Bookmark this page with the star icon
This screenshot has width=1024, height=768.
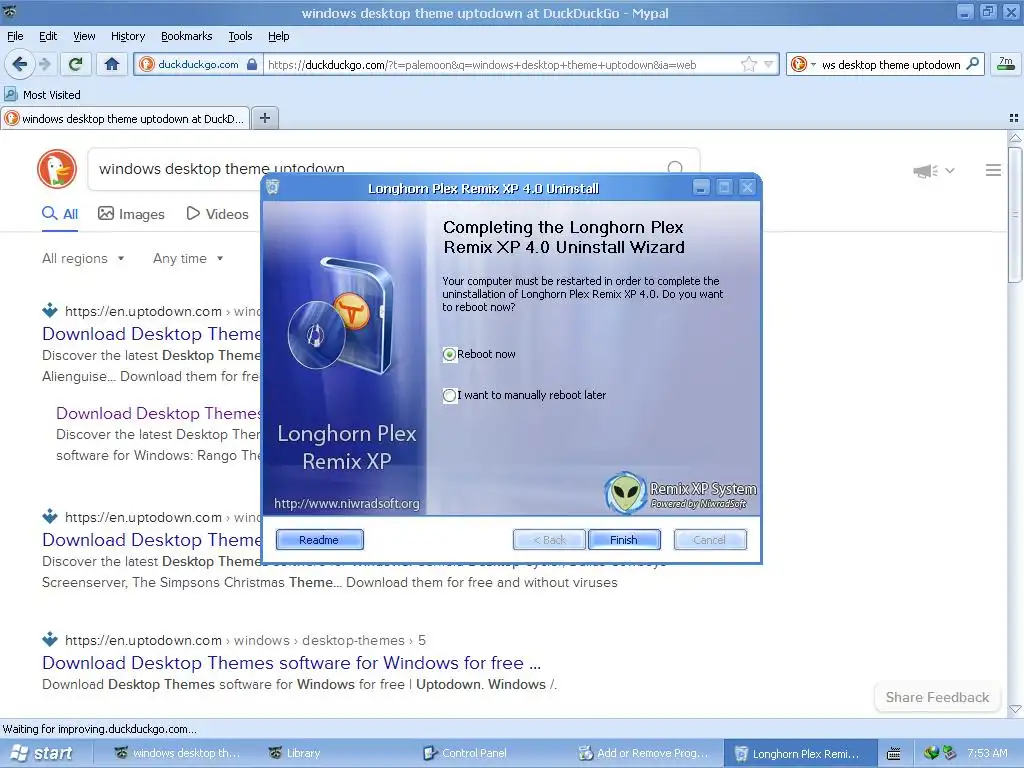[x=748, y=64]
